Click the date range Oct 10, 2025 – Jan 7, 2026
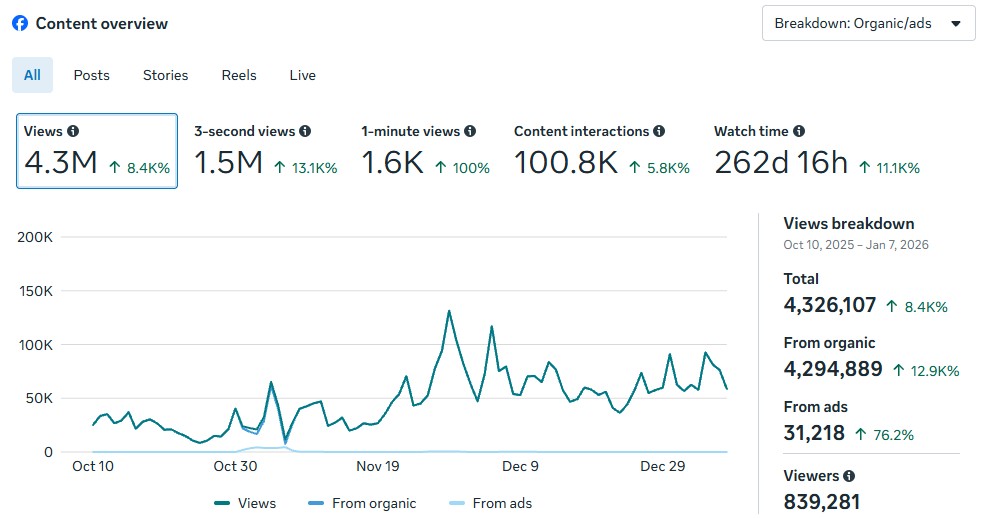The width and height of the screenshot is (985, 518). [856, 245]
